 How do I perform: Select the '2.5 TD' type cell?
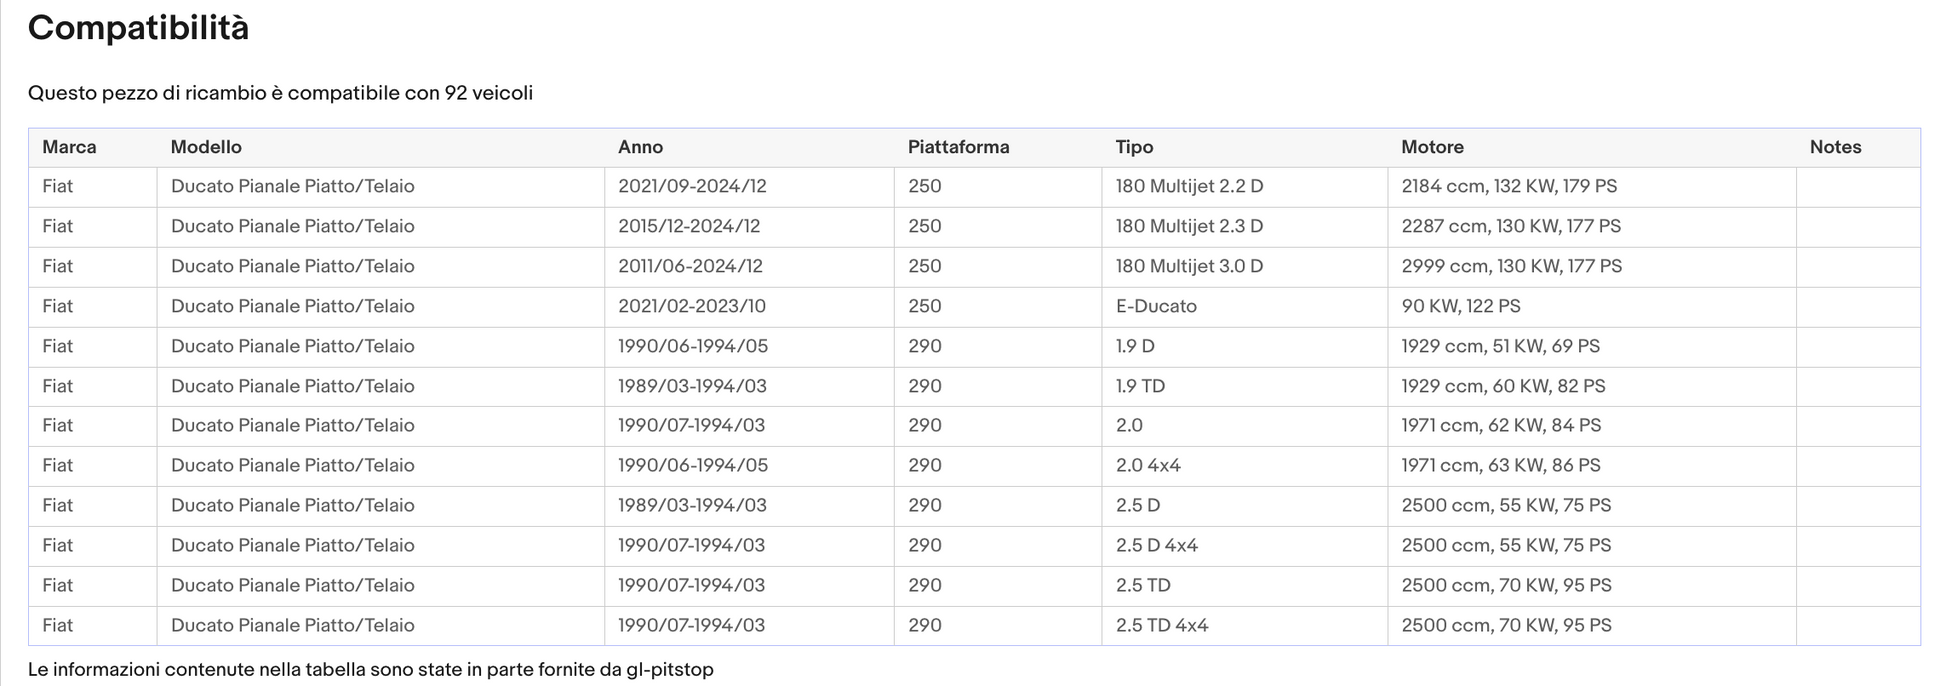click(1244, 586)
